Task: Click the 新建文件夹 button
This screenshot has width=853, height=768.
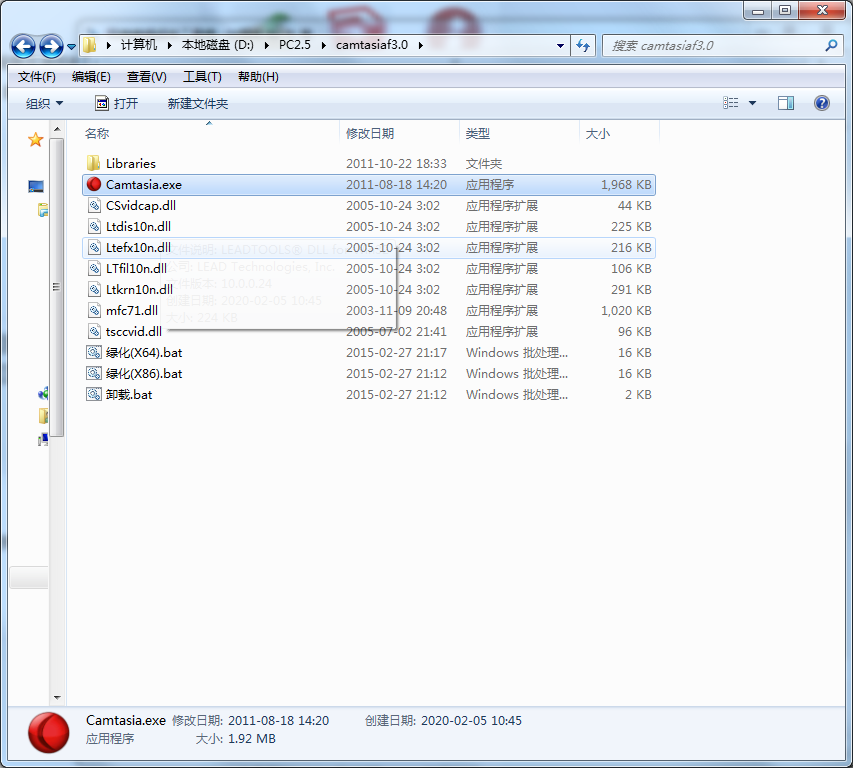Action: coord(197,103)
